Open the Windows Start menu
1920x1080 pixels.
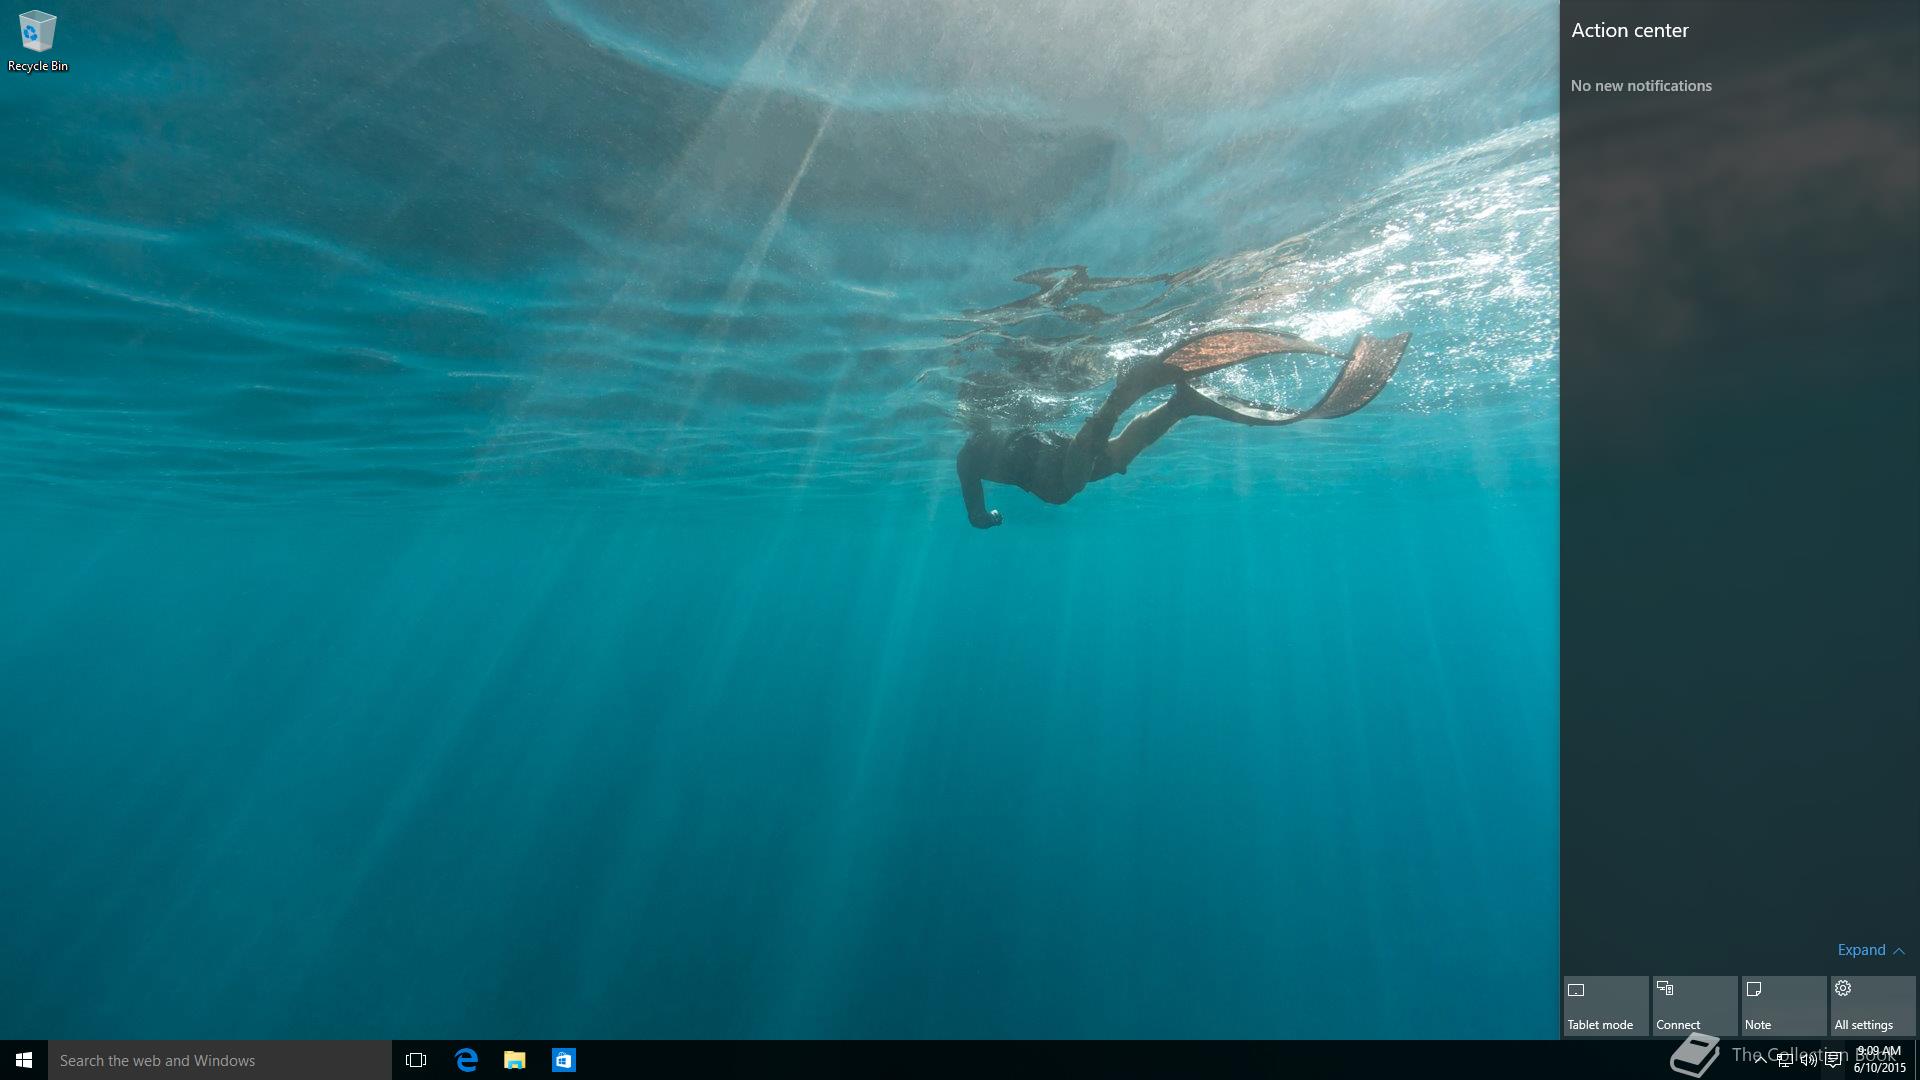(x=24, y=1060)
